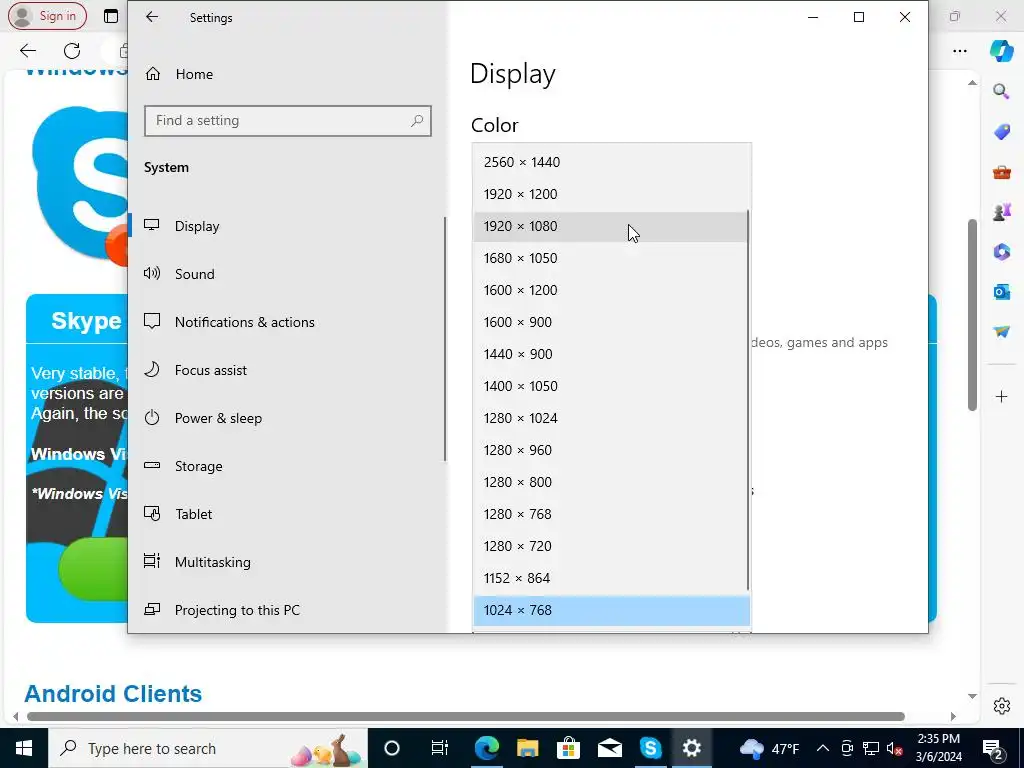Pick 1440 × 900 resolution

click(611, 354)
